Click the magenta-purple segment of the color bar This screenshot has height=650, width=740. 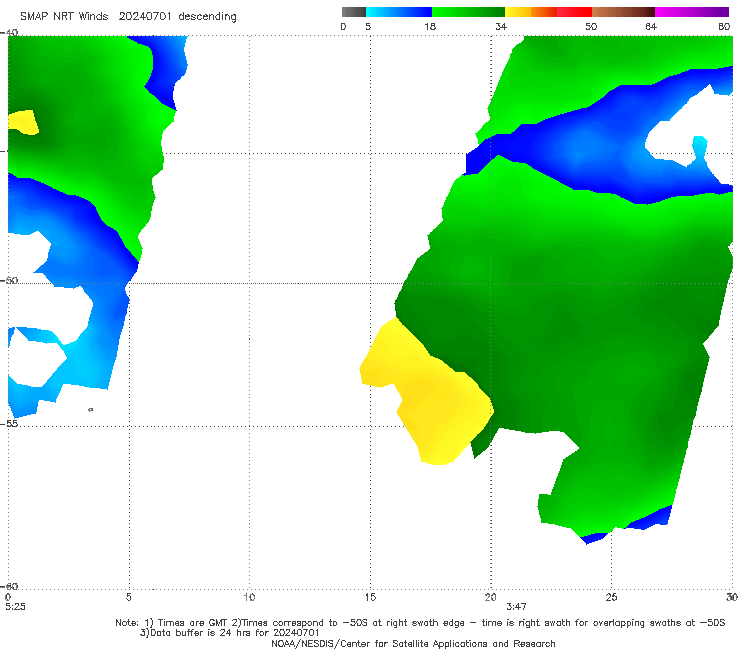[692, 12]
